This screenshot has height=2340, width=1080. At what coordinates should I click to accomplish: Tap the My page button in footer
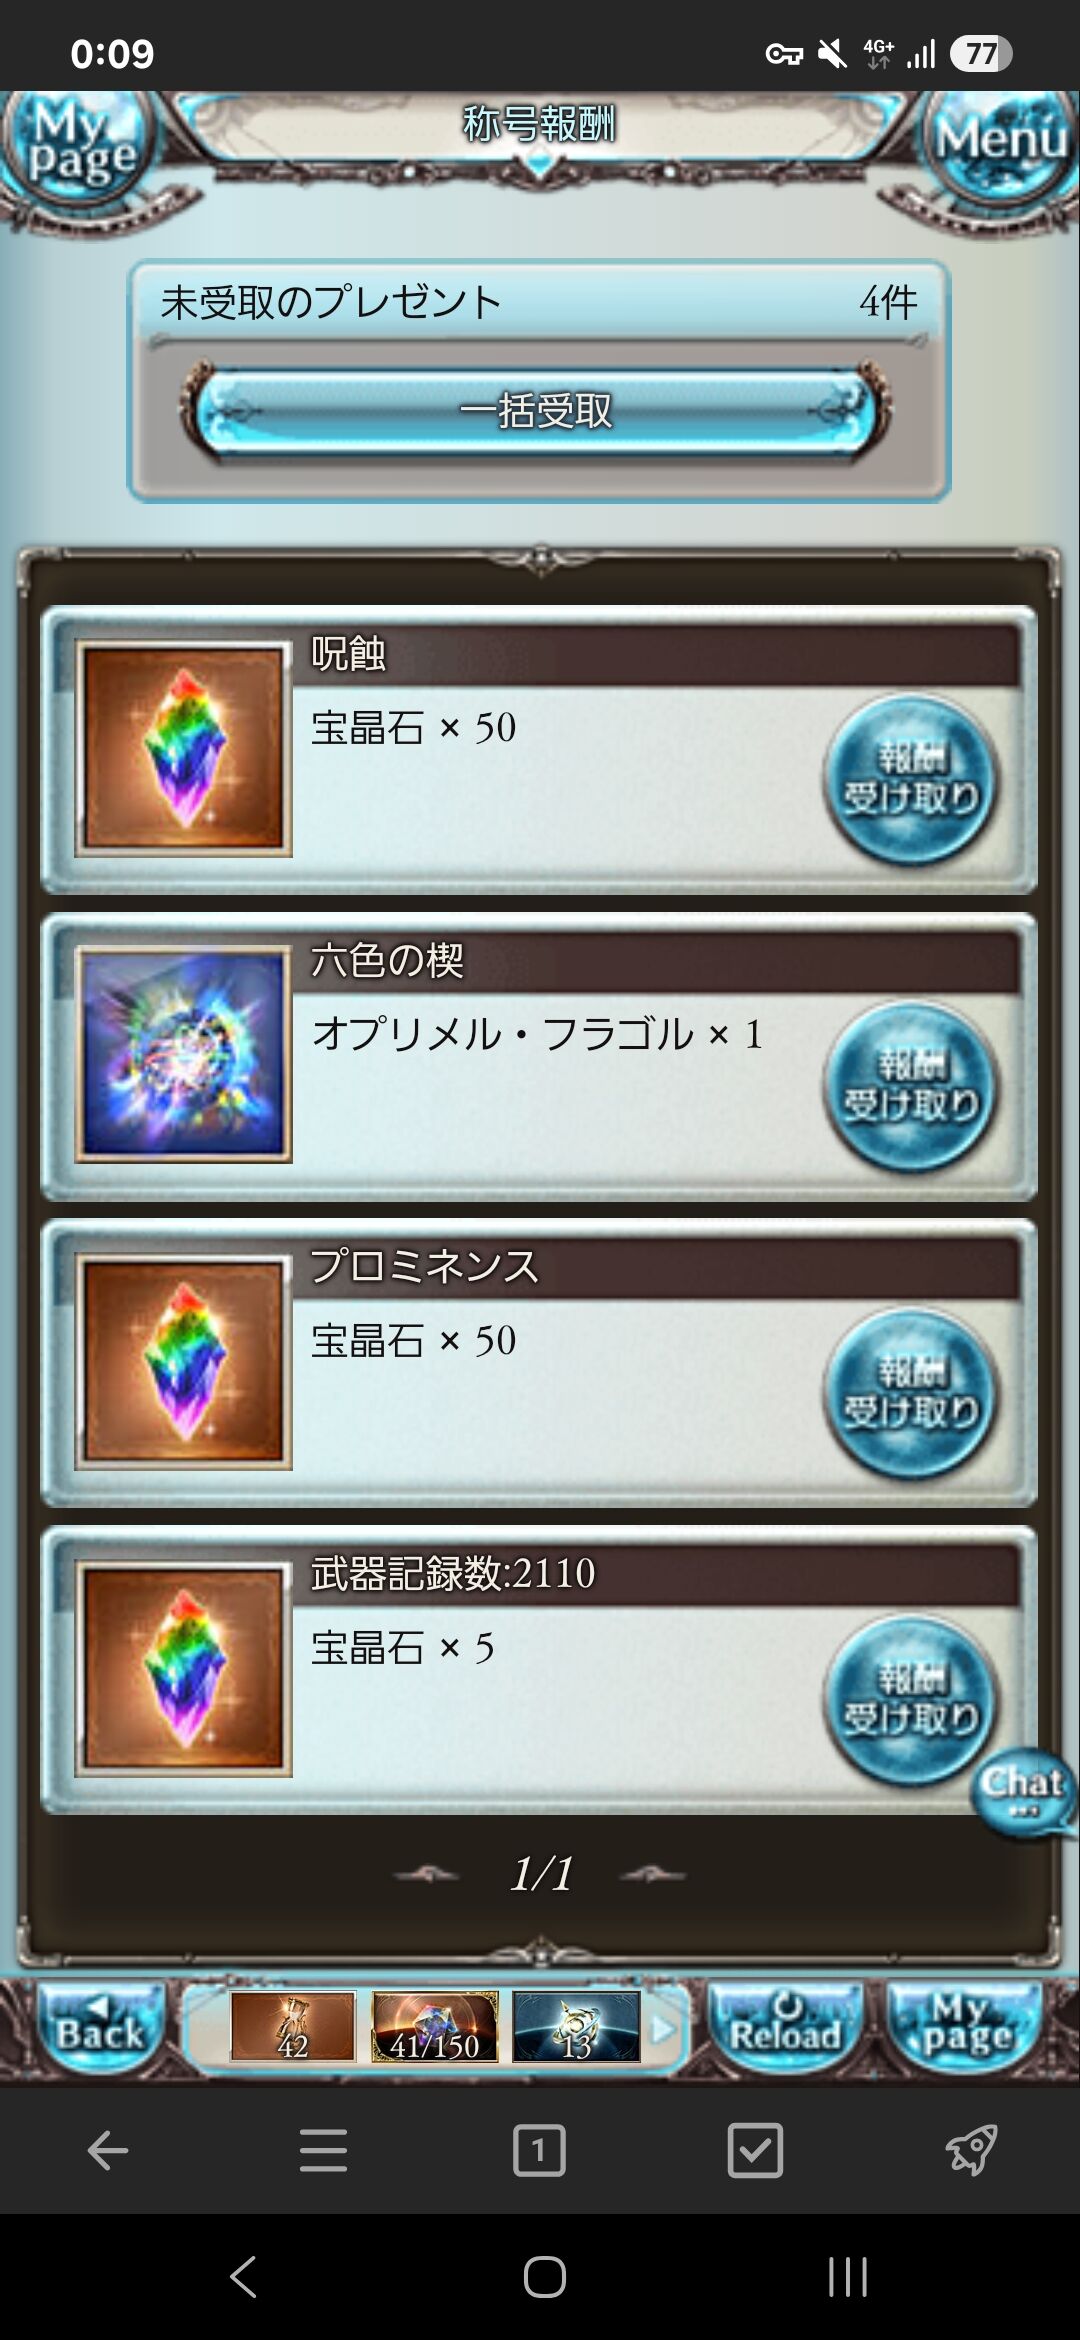point(965,2026)
